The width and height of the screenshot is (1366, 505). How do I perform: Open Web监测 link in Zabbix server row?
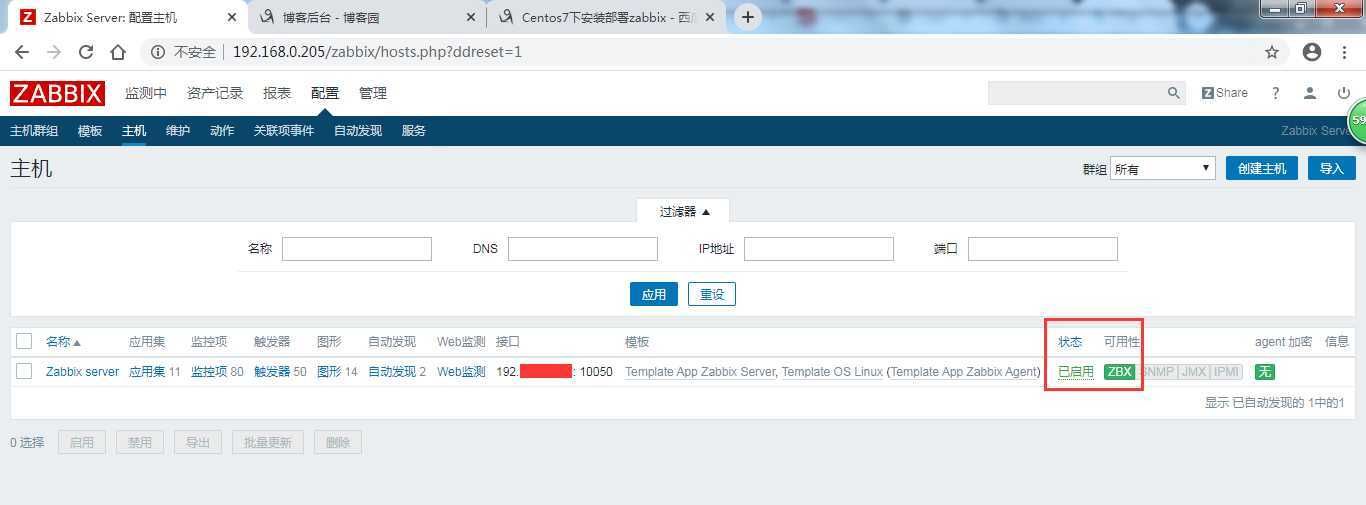click(x=461, y=372)
